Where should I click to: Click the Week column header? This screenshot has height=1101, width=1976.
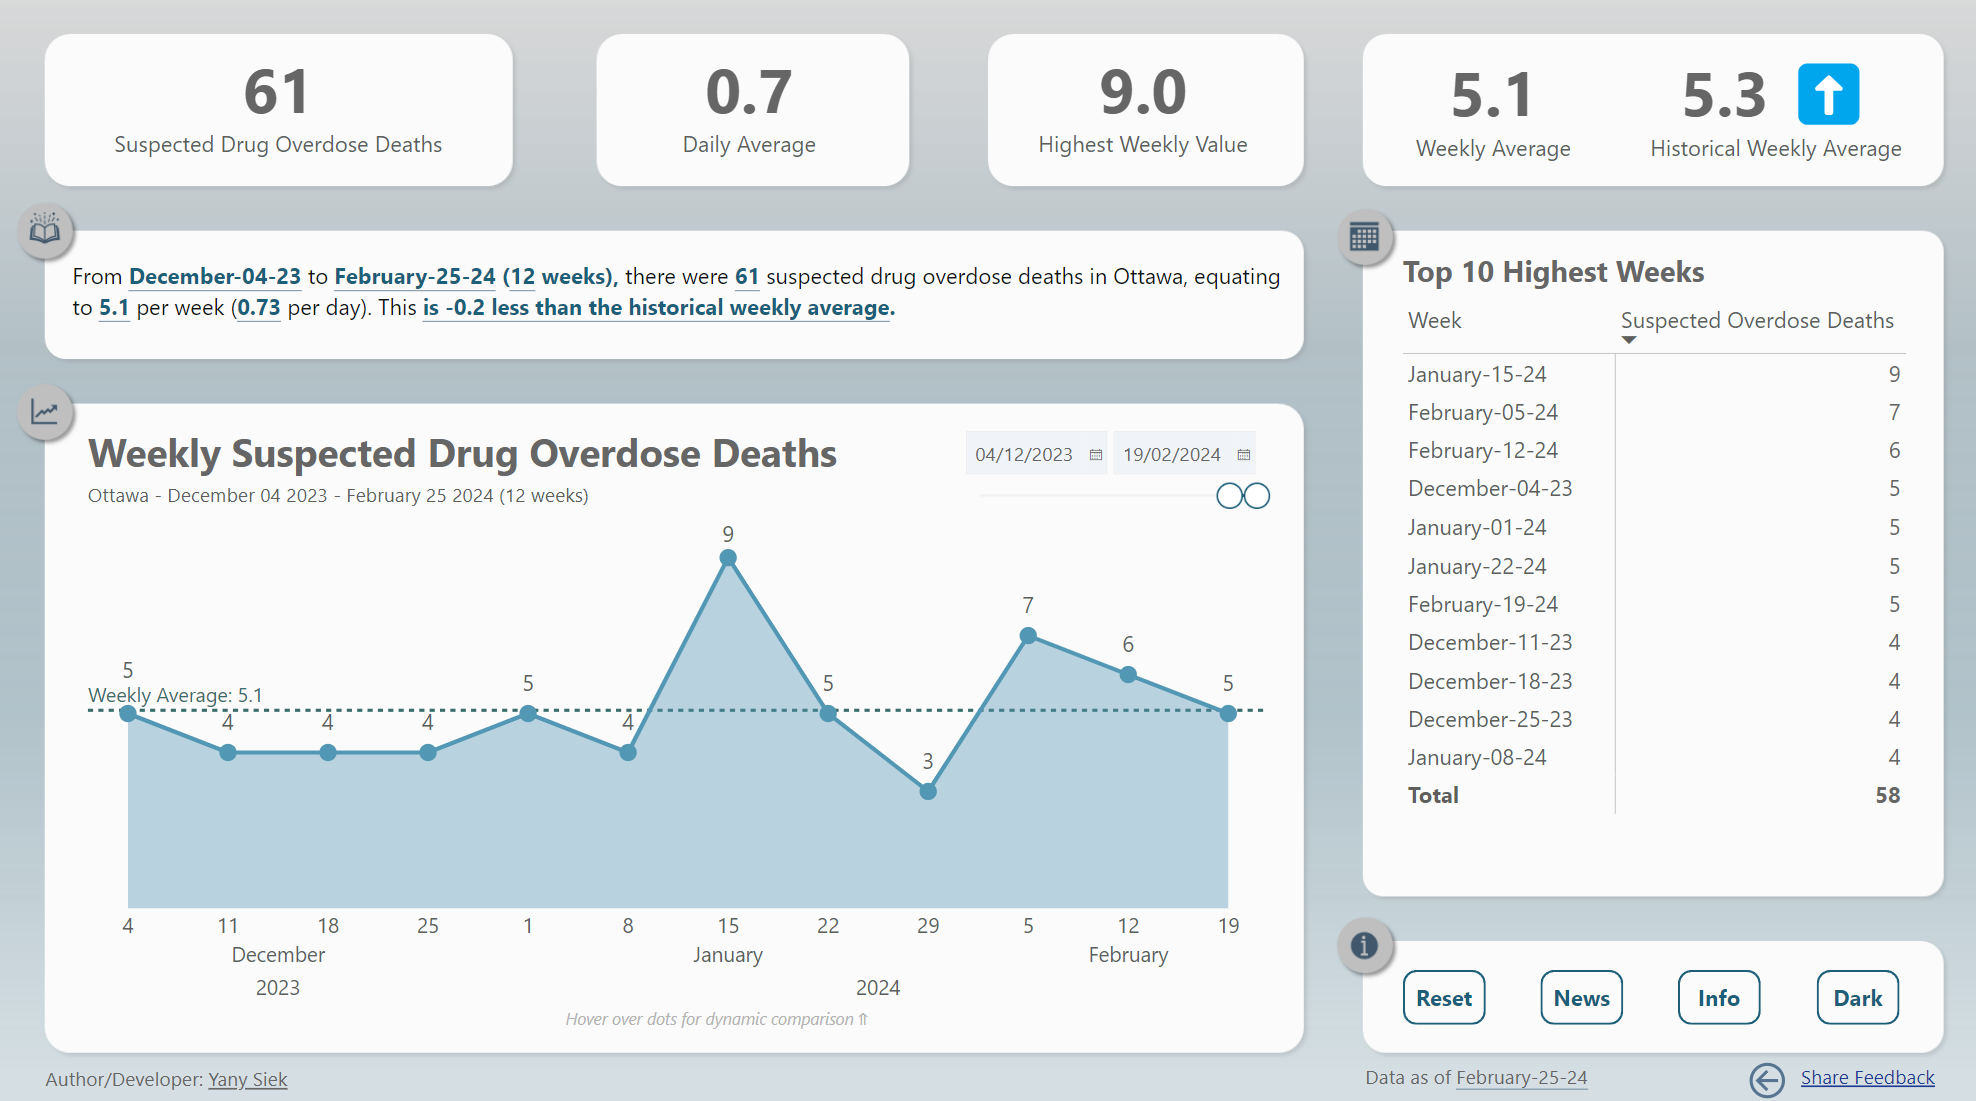(1434, 321)
